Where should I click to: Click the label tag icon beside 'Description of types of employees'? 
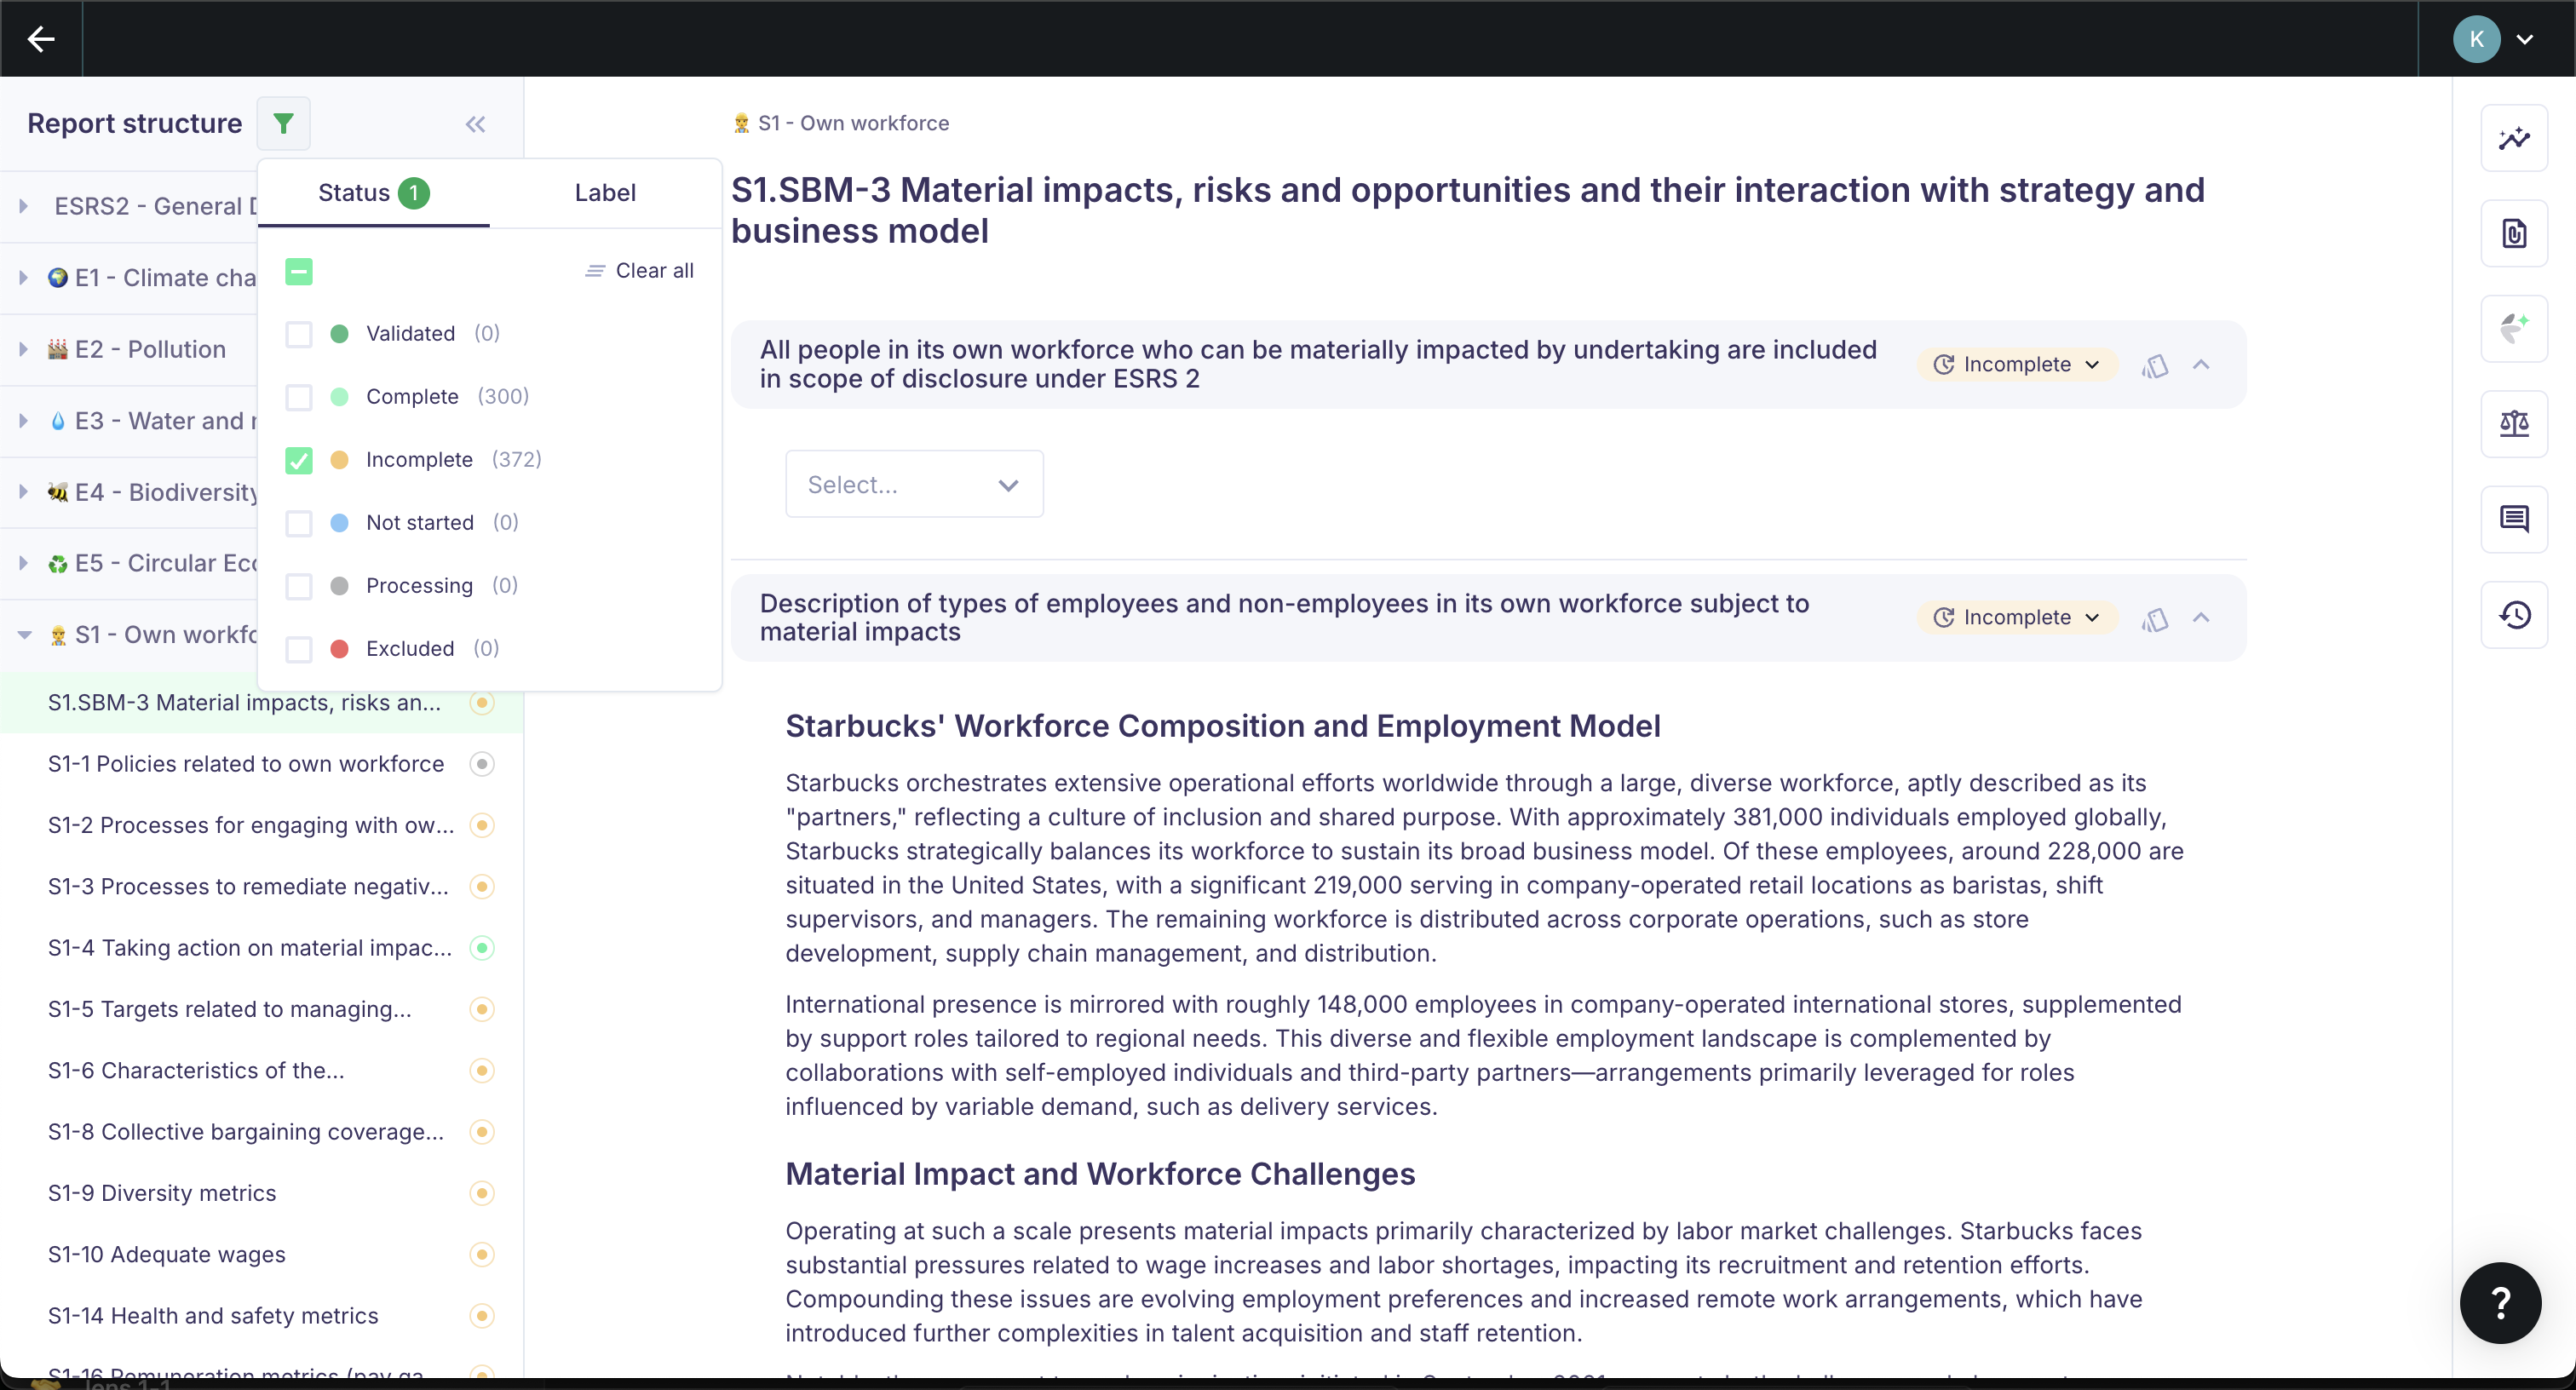pyautogui.click(x=2155, y=618)
